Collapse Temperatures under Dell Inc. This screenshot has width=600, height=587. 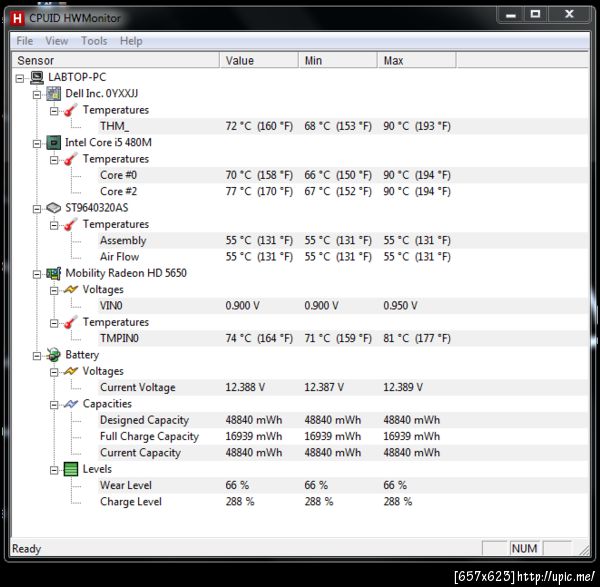[54, 111]
